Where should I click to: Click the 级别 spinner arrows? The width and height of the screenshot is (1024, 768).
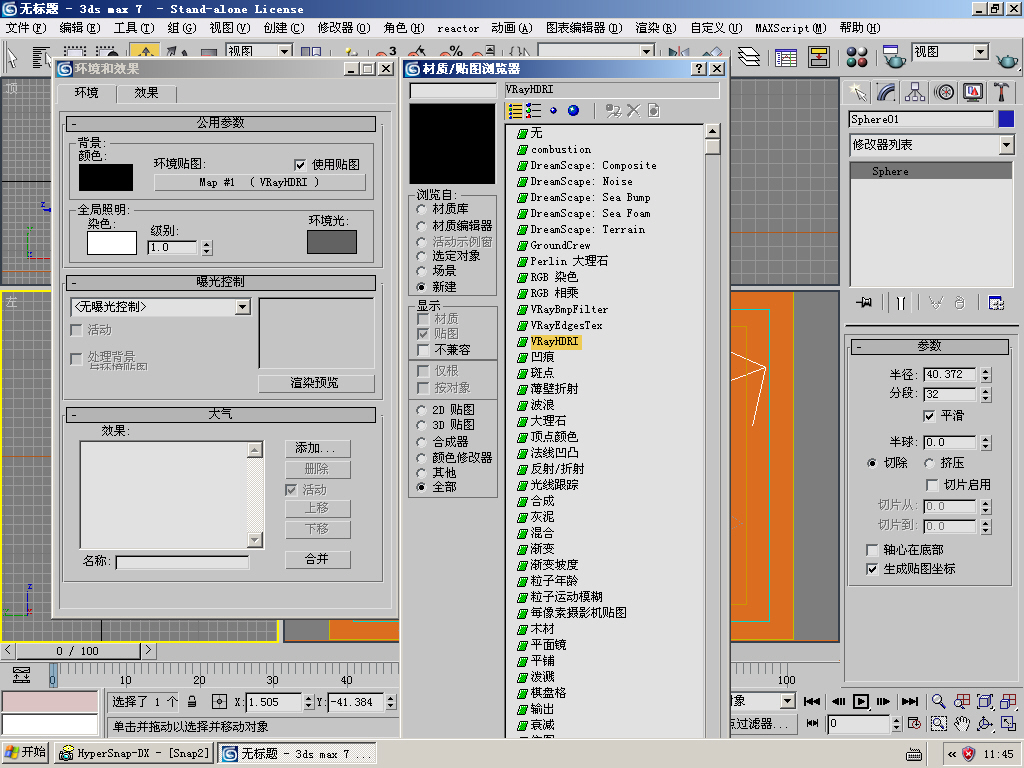207,248
